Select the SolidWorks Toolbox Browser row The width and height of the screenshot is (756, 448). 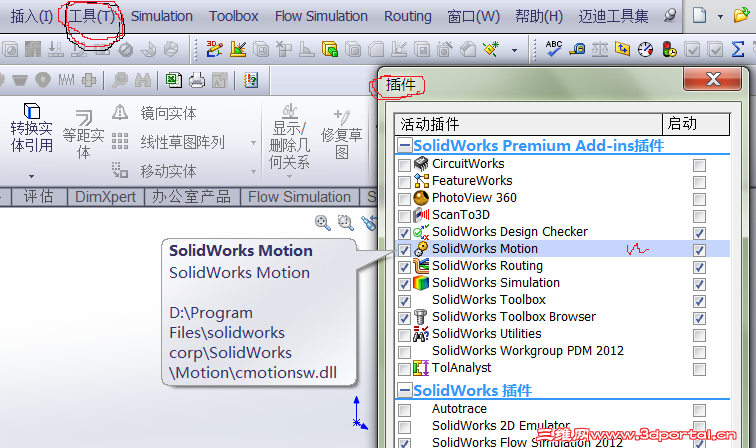pos(562,317)
